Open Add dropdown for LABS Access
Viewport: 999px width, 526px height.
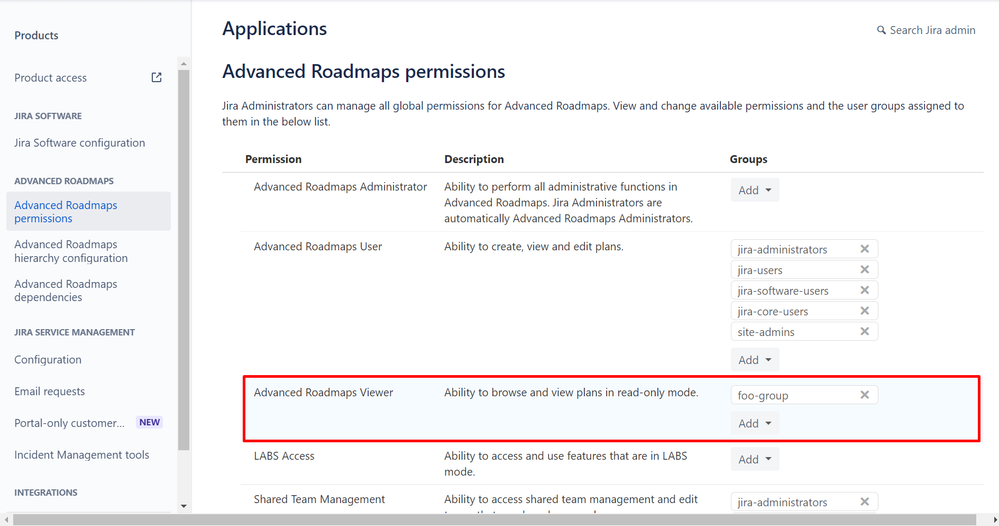pos(754,459)
